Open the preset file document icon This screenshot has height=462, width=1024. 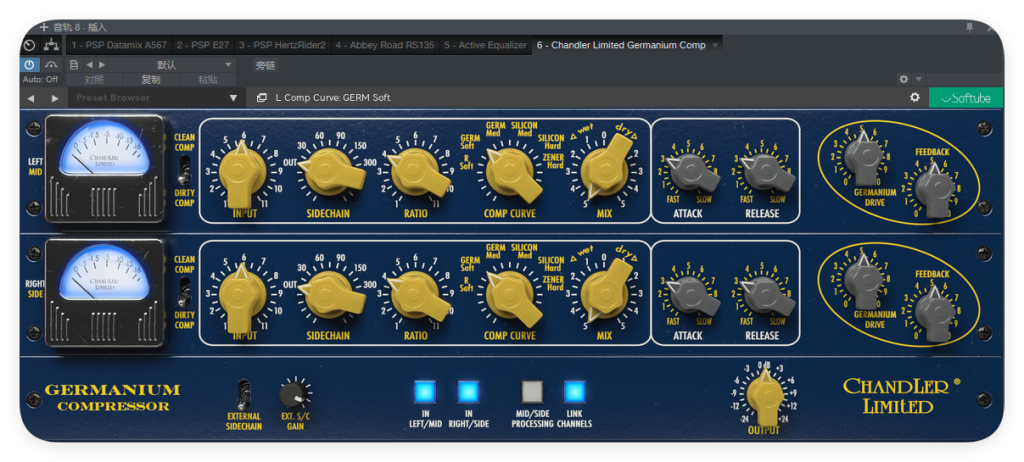coord(74,65)
